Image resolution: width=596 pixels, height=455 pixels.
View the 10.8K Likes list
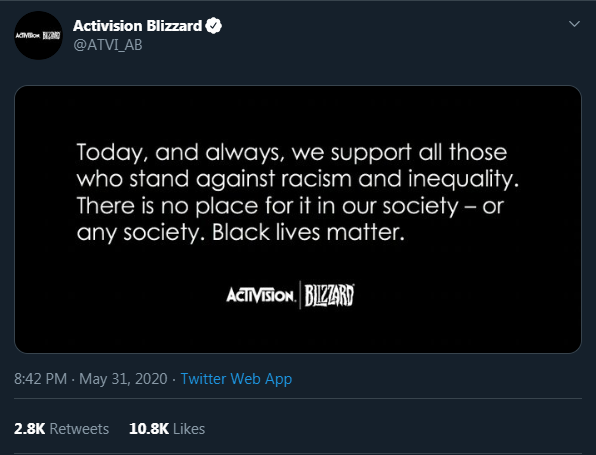coord(167,429)
